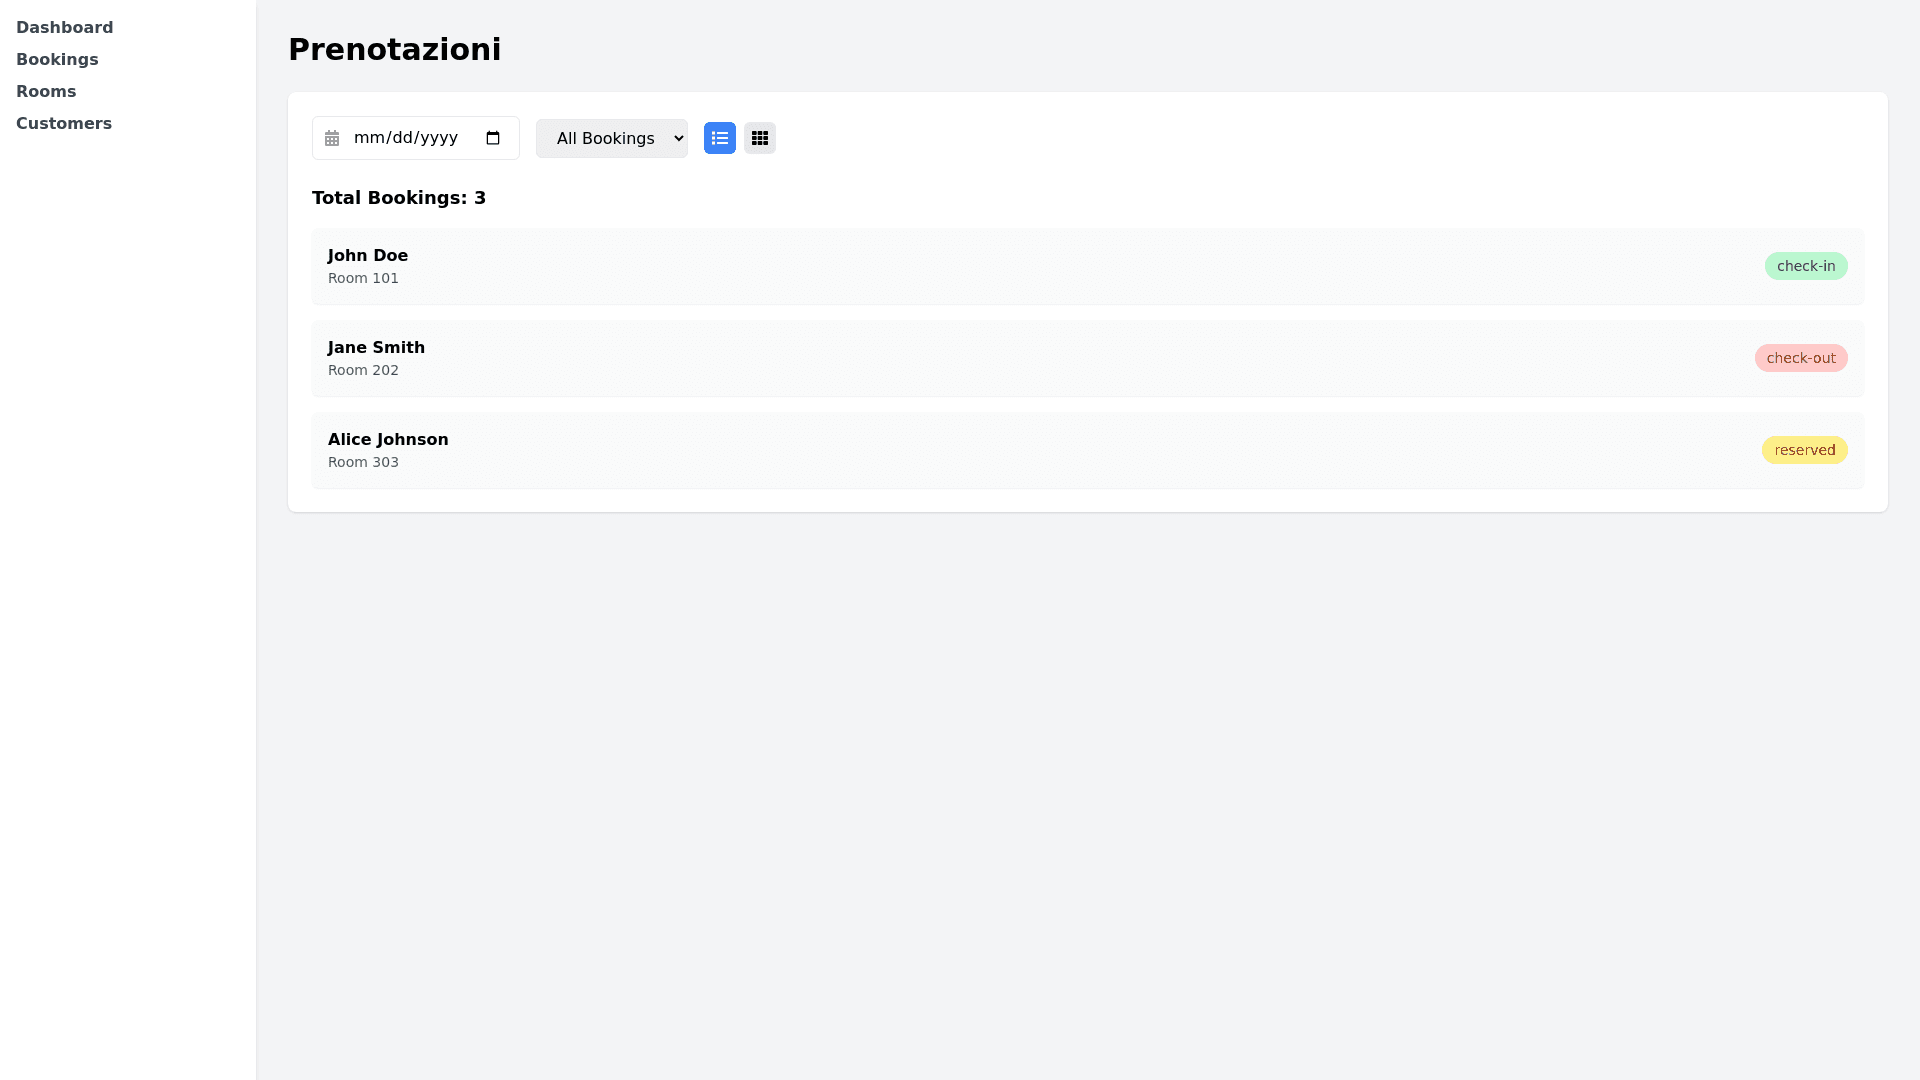Click the Prenotazioni page heading
This screenshot has height=1080, width=1920.
click(394, 49)
